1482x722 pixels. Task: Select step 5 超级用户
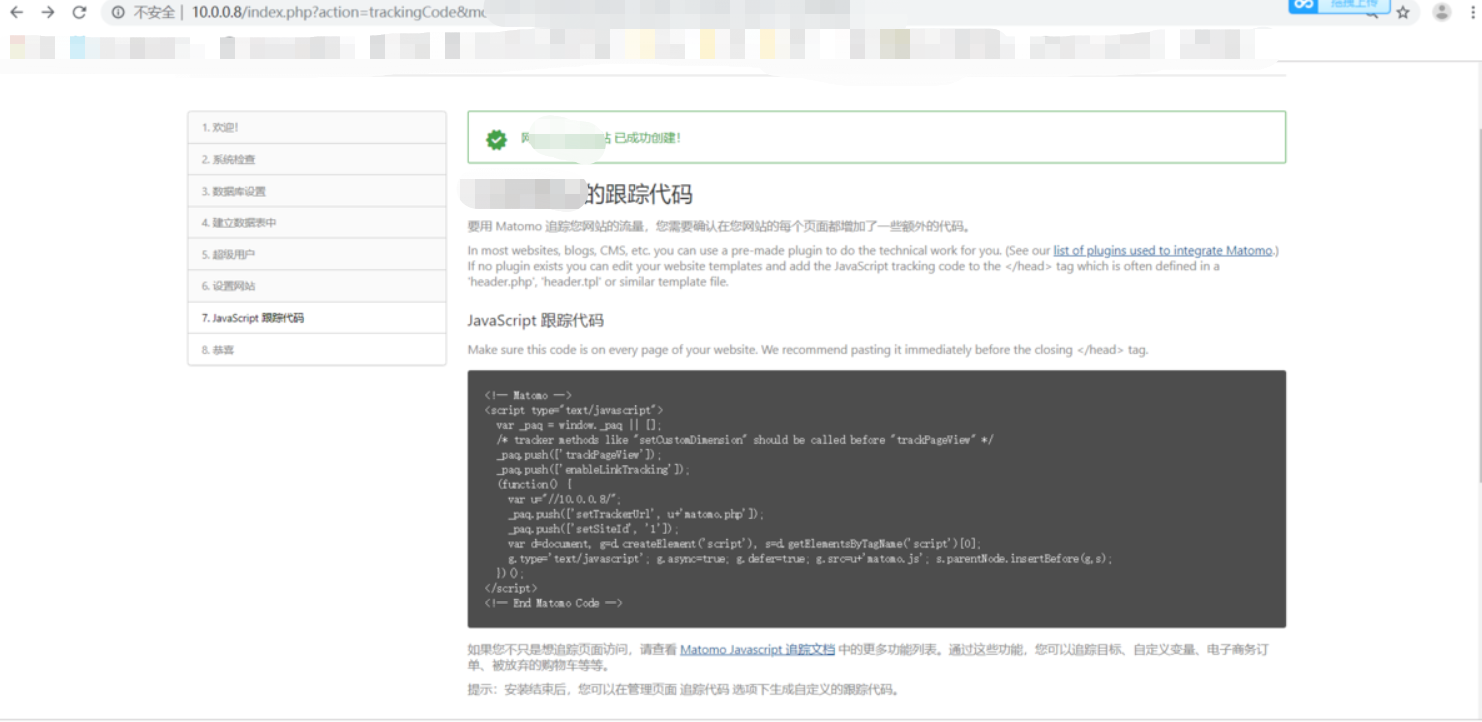pyautogui.click(x=316, y=254)
